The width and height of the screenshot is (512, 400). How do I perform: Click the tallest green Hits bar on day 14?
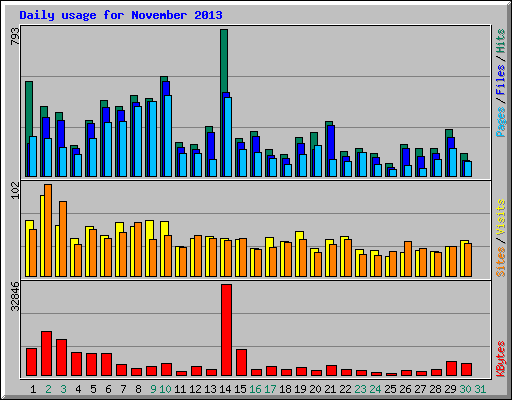(224, 60)
